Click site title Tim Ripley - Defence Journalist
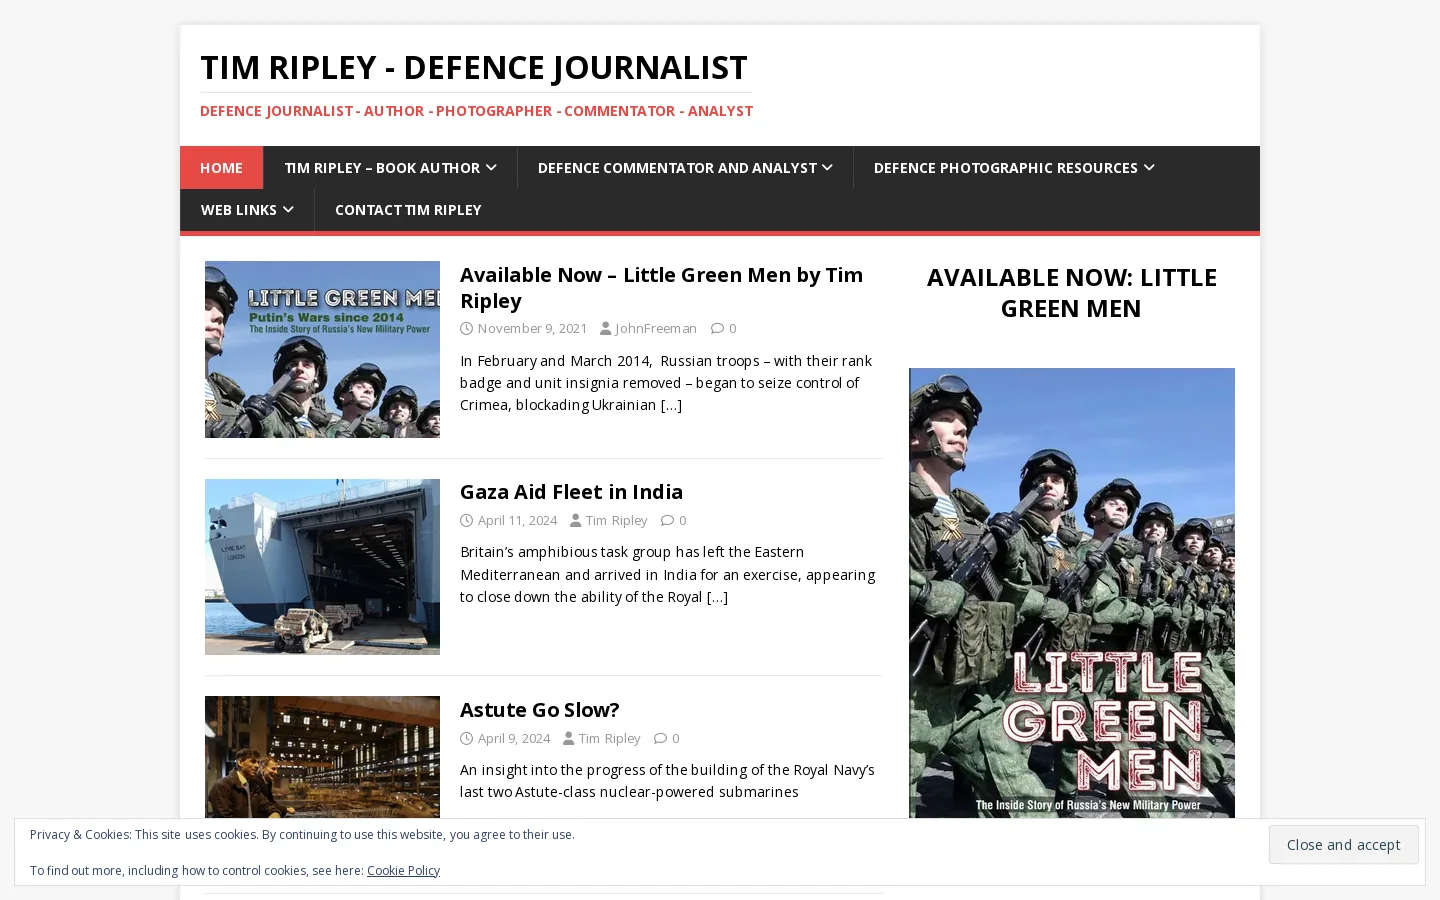Image resolution: width=1440 pixels, height=900 pixels. pyautogui.click(x=474, y=68)
